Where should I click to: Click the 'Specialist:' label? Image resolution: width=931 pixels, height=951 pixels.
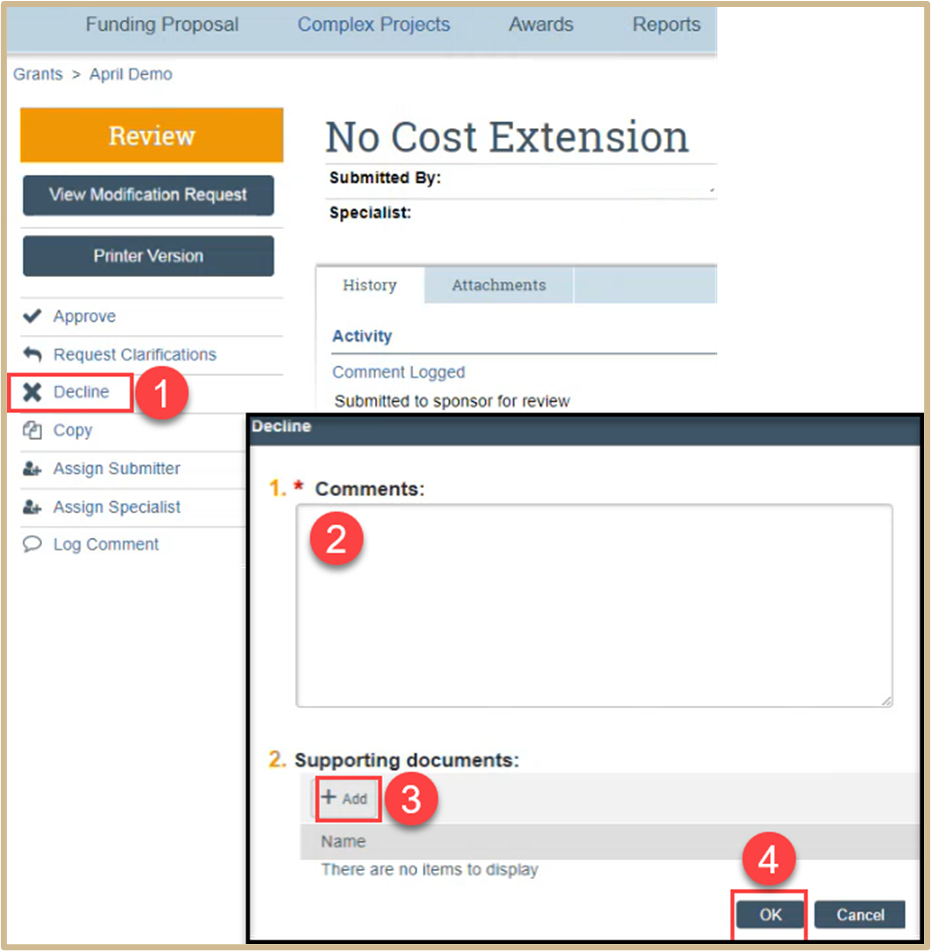tap(370, 213)
